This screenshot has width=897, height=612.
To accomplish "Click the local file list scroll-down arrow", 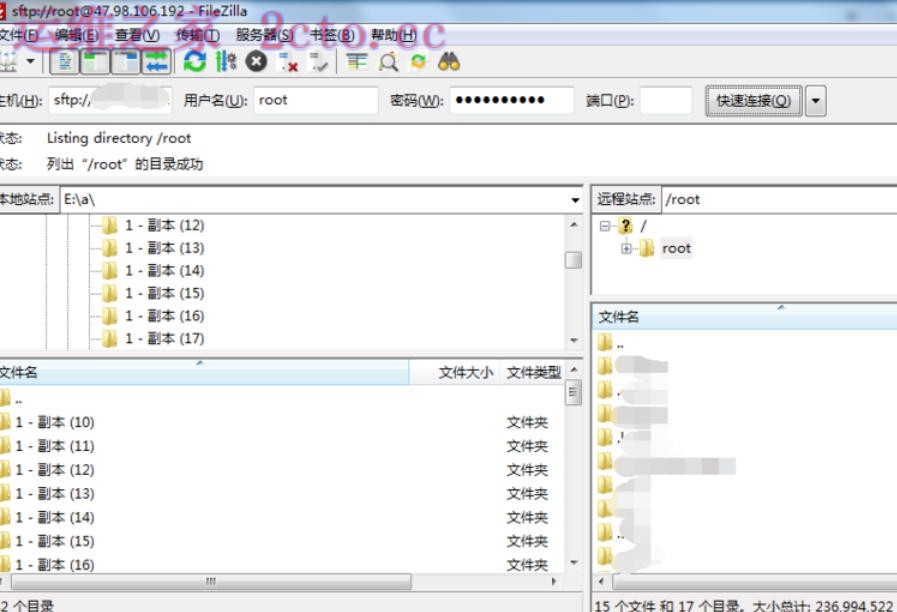I will click(x=574, y=563).
